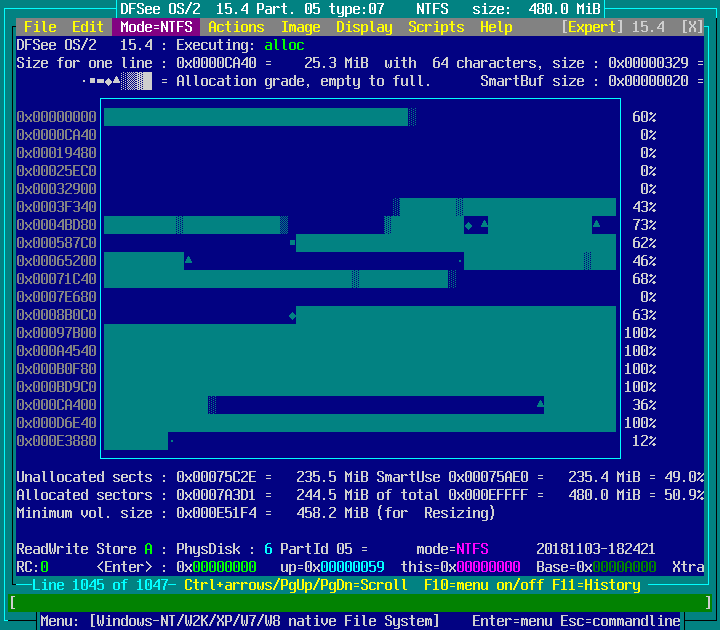Click into the green command line field

click(360, 603)
